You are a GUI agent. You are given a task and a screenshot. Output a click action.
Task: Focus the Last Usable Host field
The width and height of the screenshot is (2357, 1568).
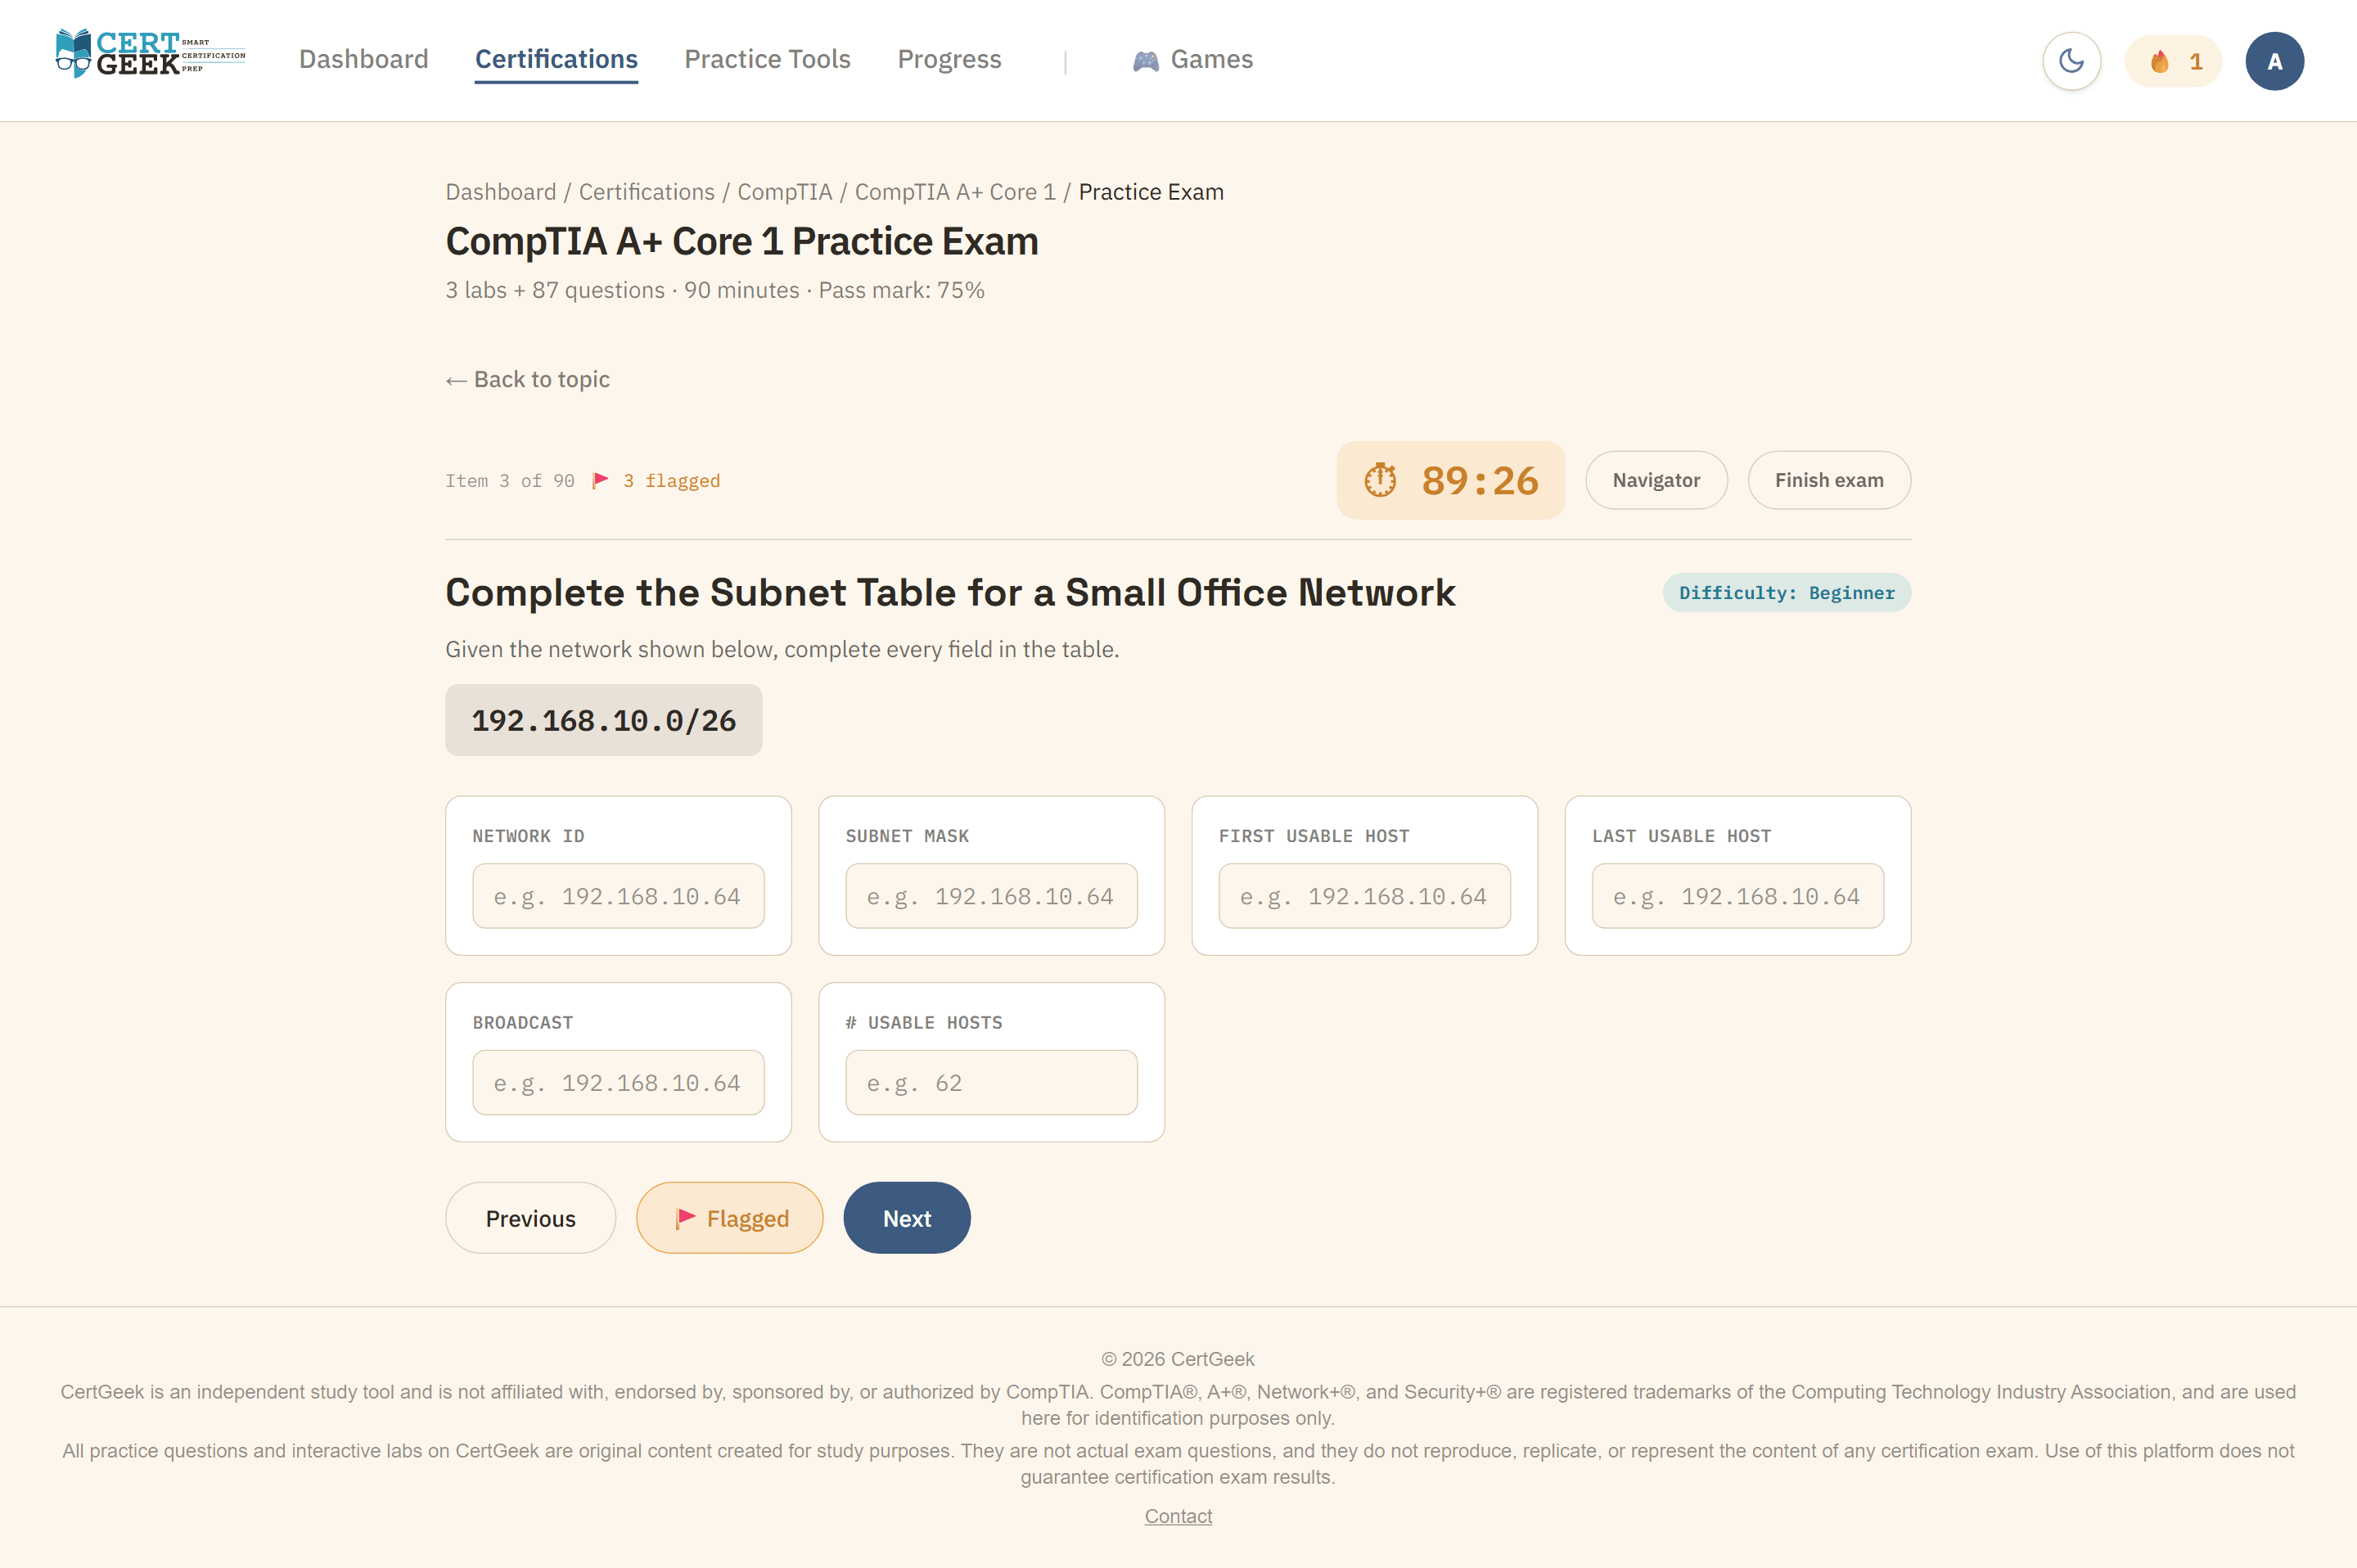(x=1737, y=896)
